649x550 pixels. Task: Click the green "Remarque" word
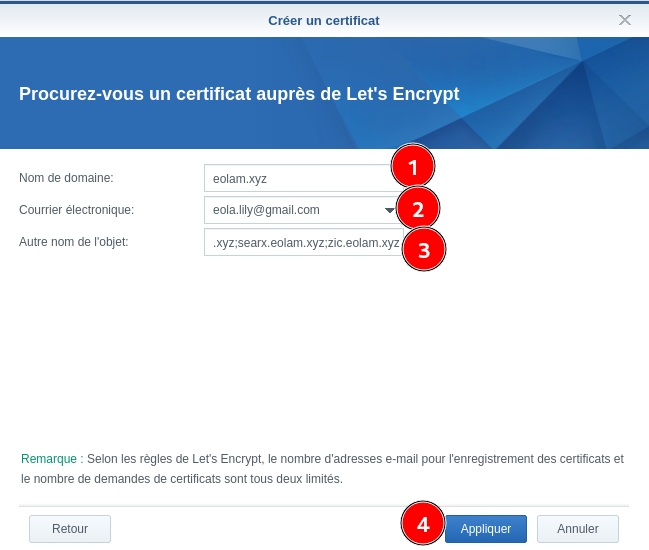click(x=48, y=459)
